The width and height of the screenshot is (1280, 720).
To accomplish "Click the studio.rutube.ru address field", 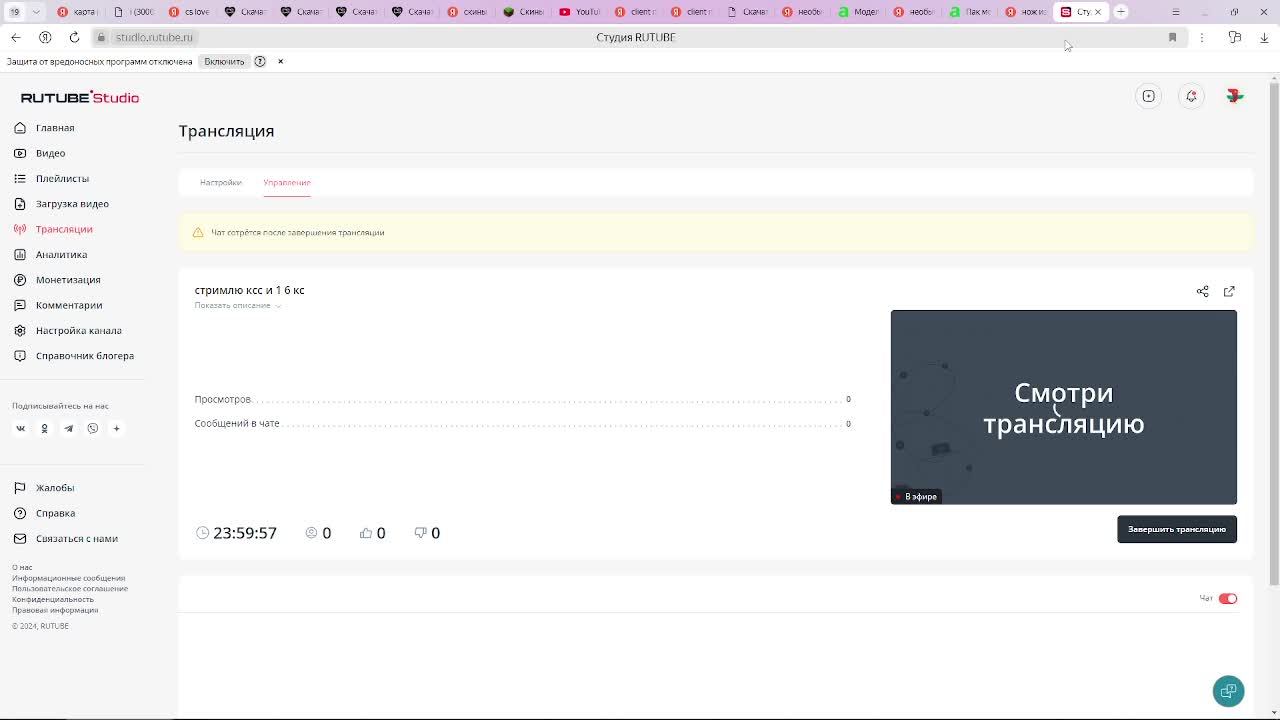I will [154, 37].
